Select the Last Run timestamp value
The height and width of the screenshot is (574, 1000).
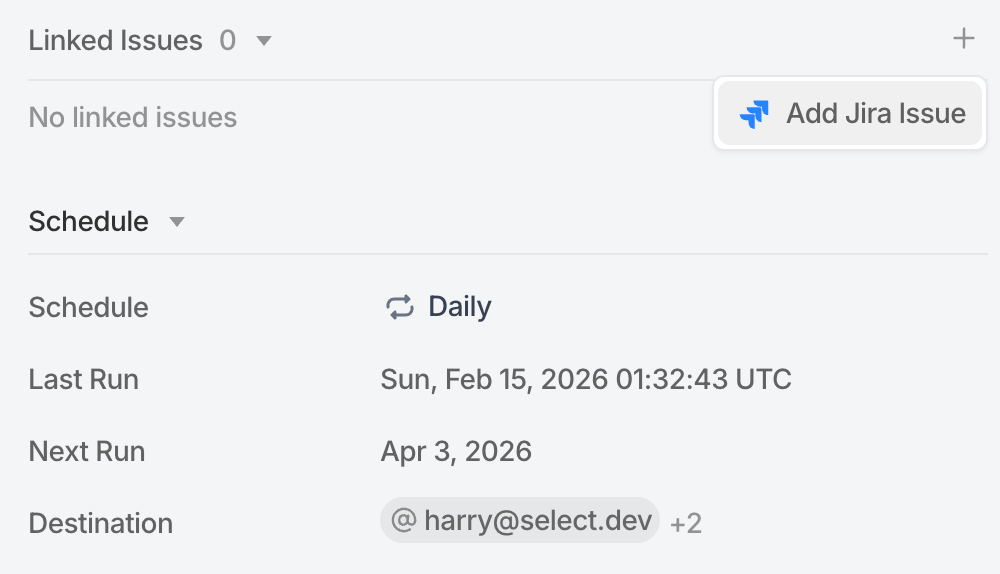(x=585, y=380)
